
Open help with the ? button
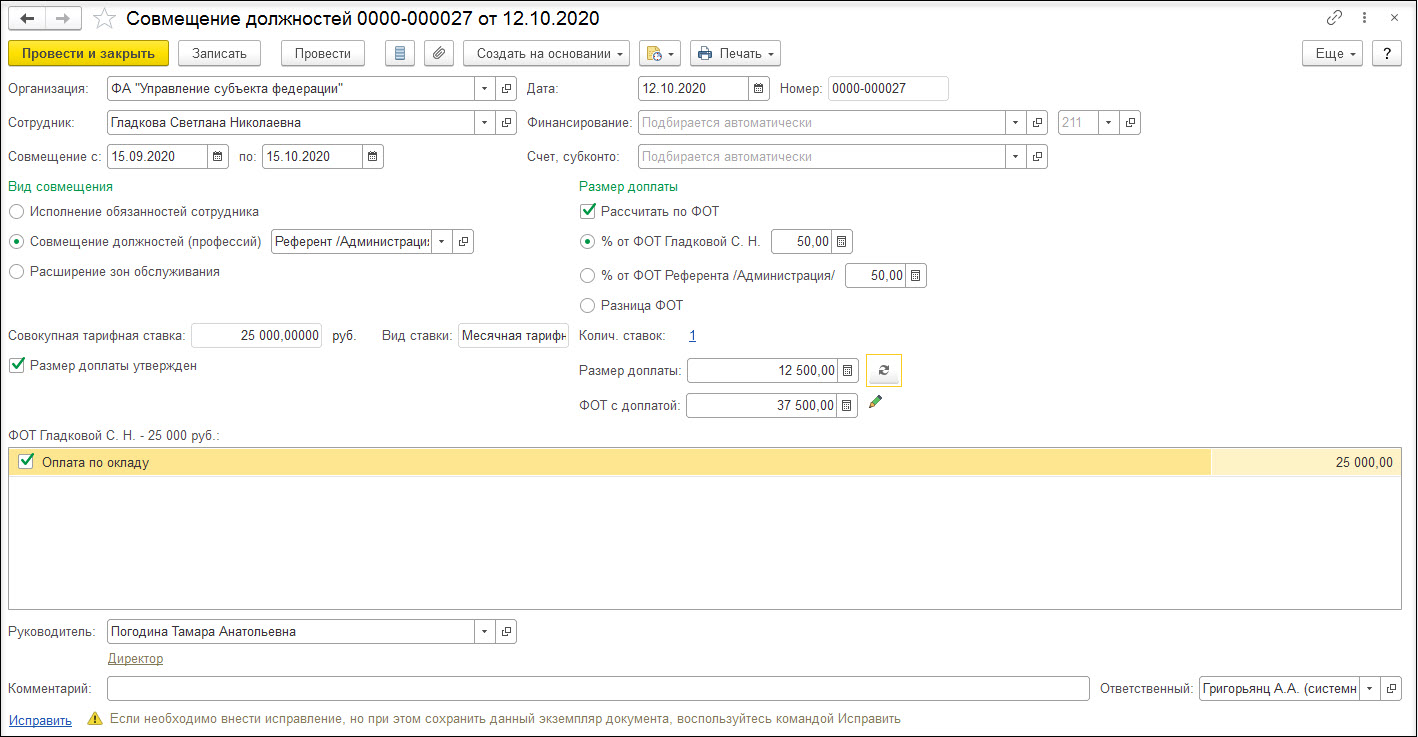[1386, 53]
